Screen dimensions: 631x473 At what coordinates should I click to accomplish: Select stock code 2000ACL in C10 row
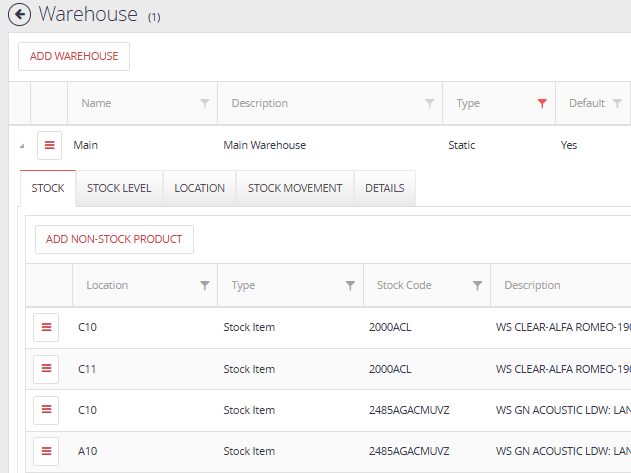[390, 327]
